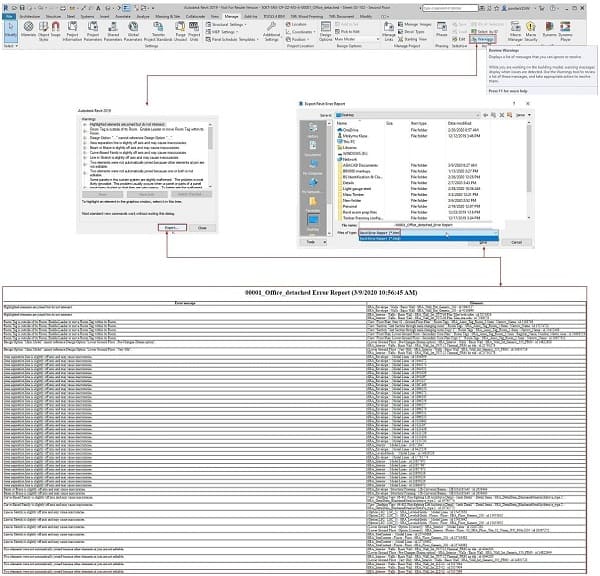Expand the first warning in the list
Viewport: 600px width, 576px height.
[85, 124]
